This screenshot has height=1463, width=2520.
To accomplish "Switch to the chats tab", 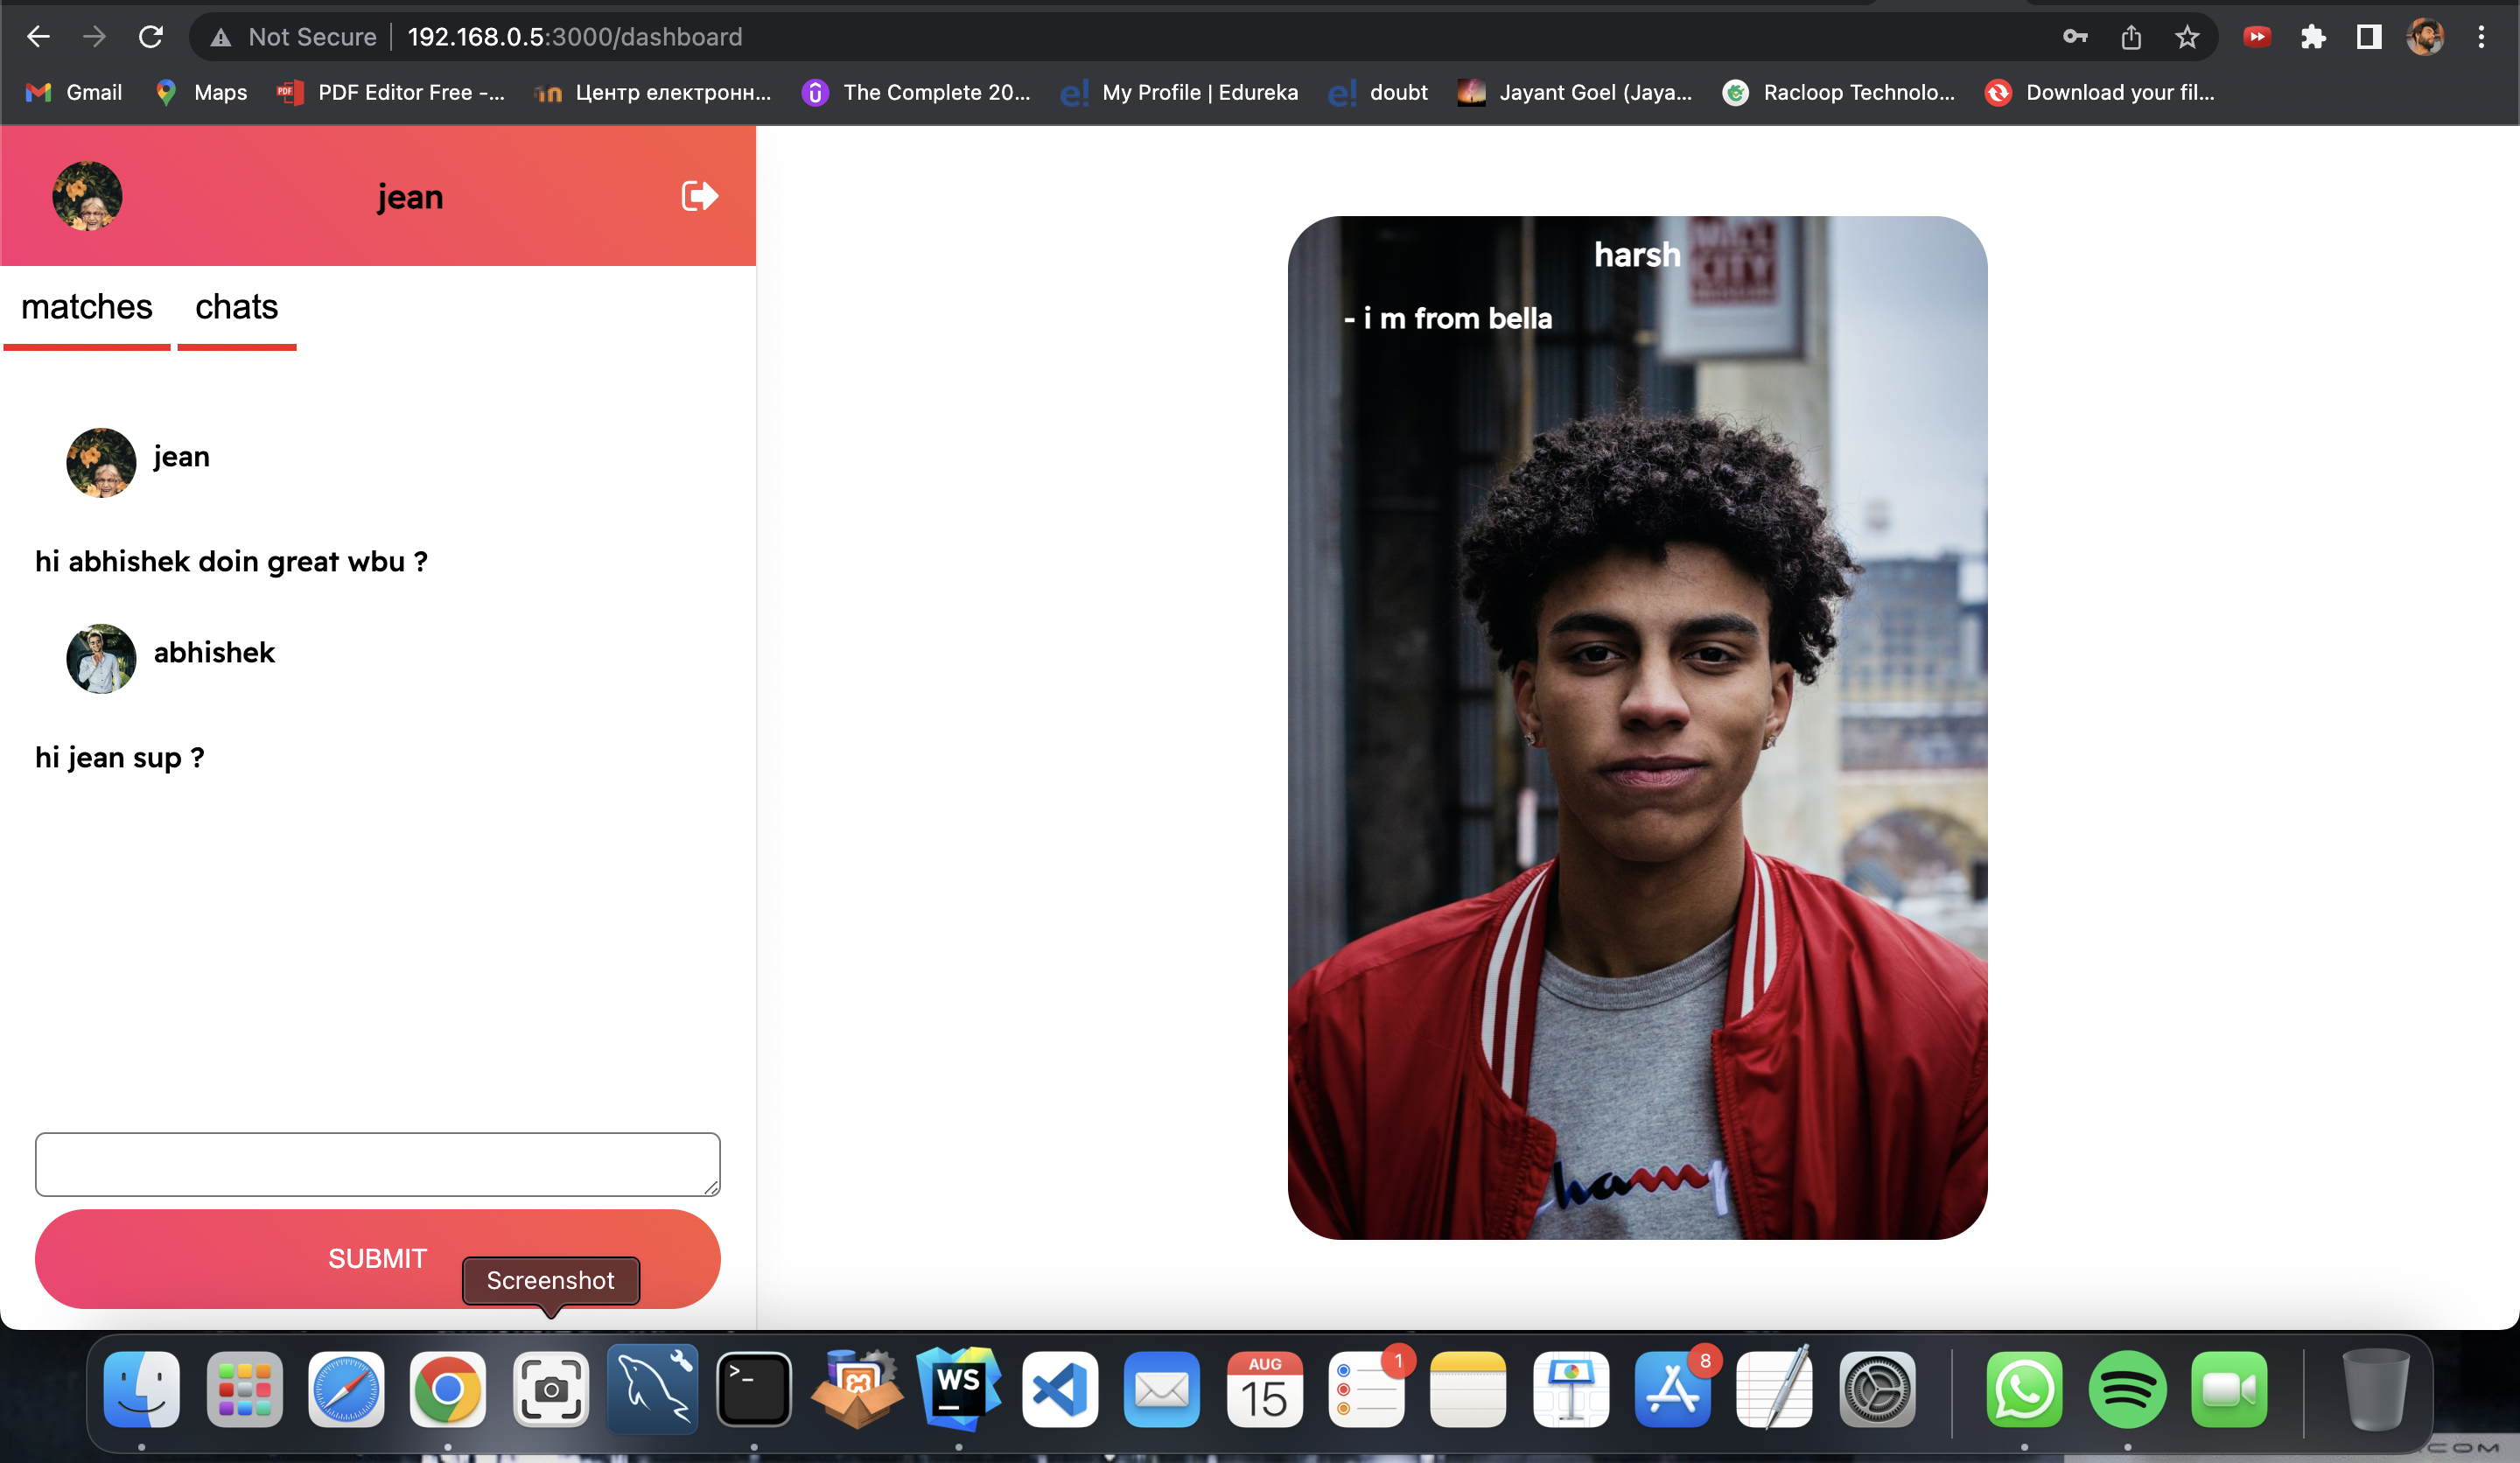I will click(x=236, y=307).
